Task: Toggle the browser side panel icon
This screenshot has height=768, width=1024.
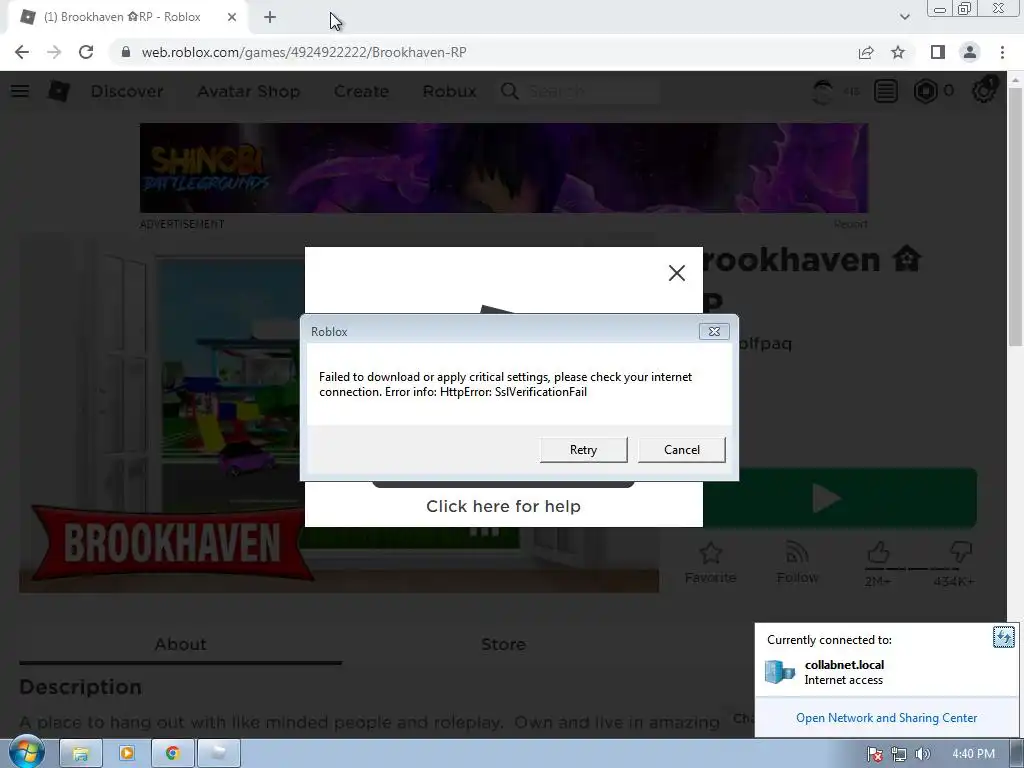Action: (938, 52)
